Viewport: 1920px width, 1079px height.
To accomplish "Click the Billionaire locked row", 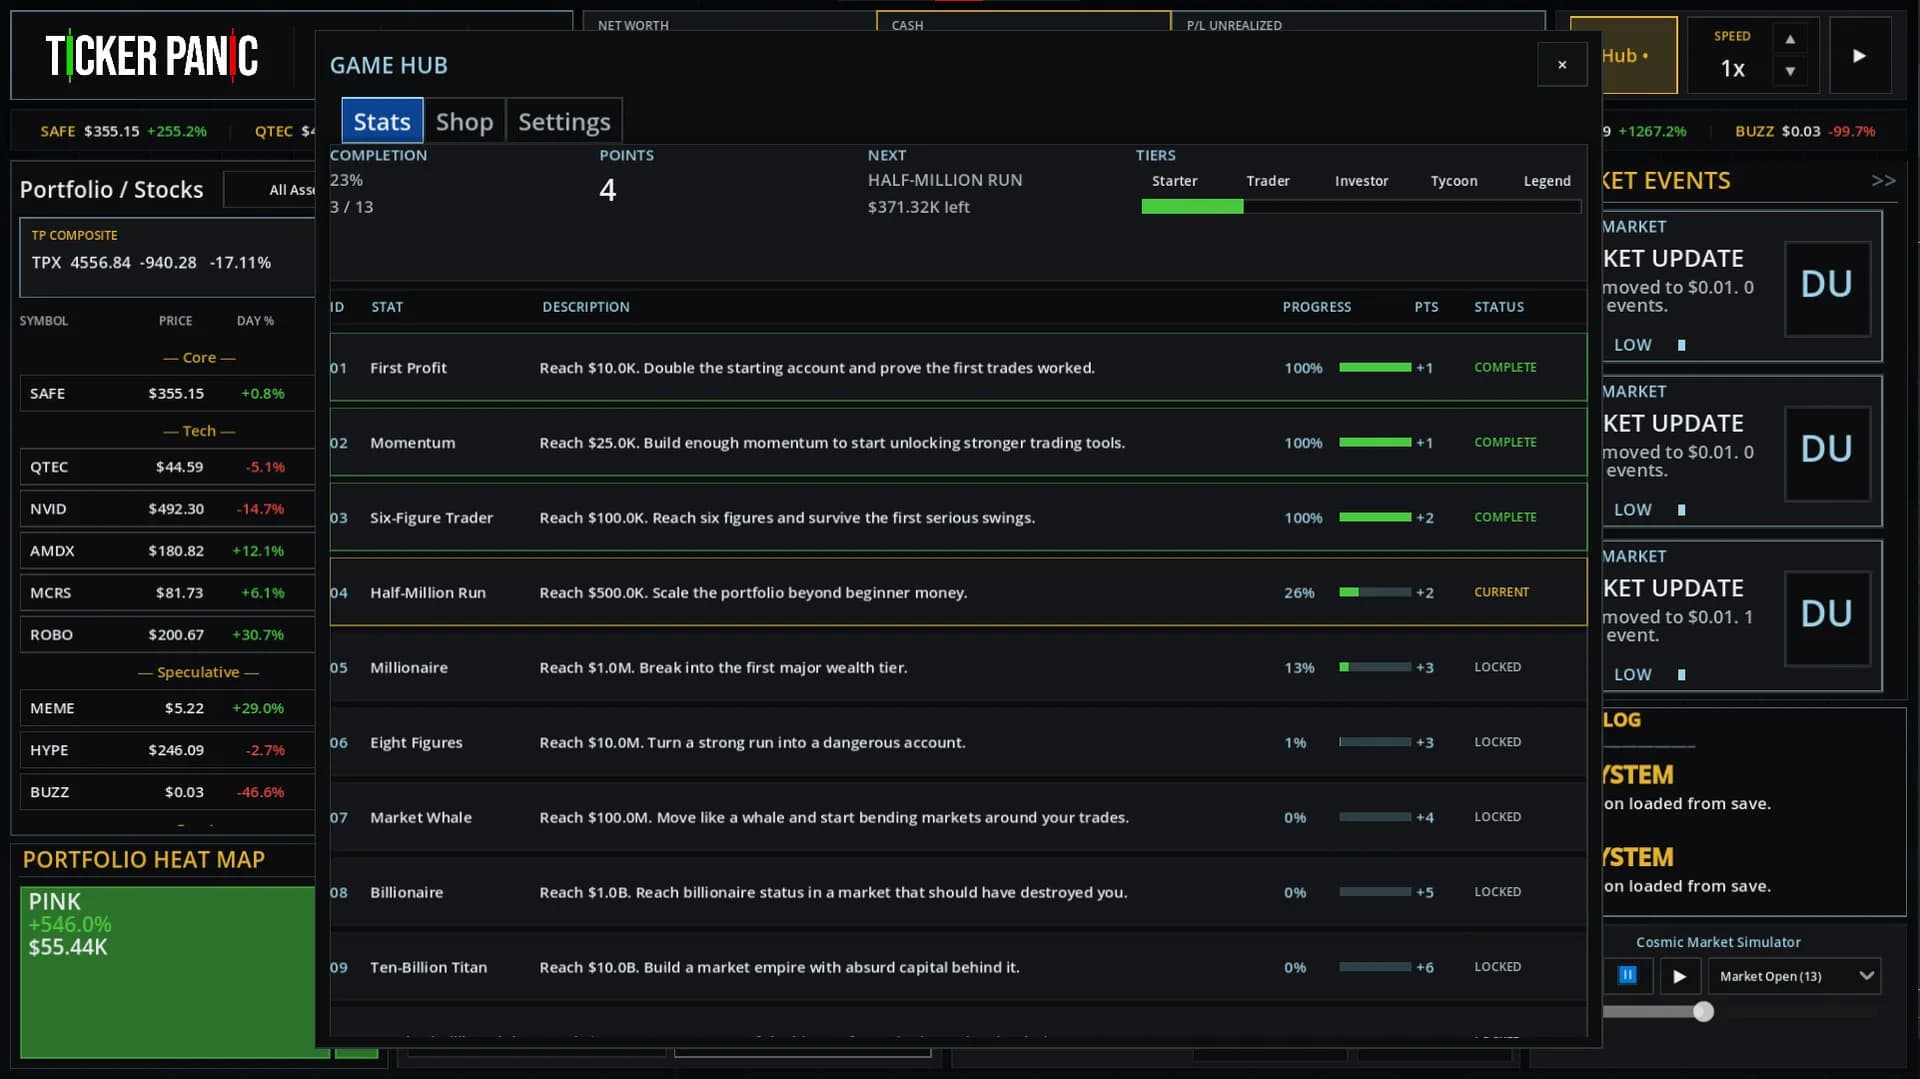I will 958,892.
